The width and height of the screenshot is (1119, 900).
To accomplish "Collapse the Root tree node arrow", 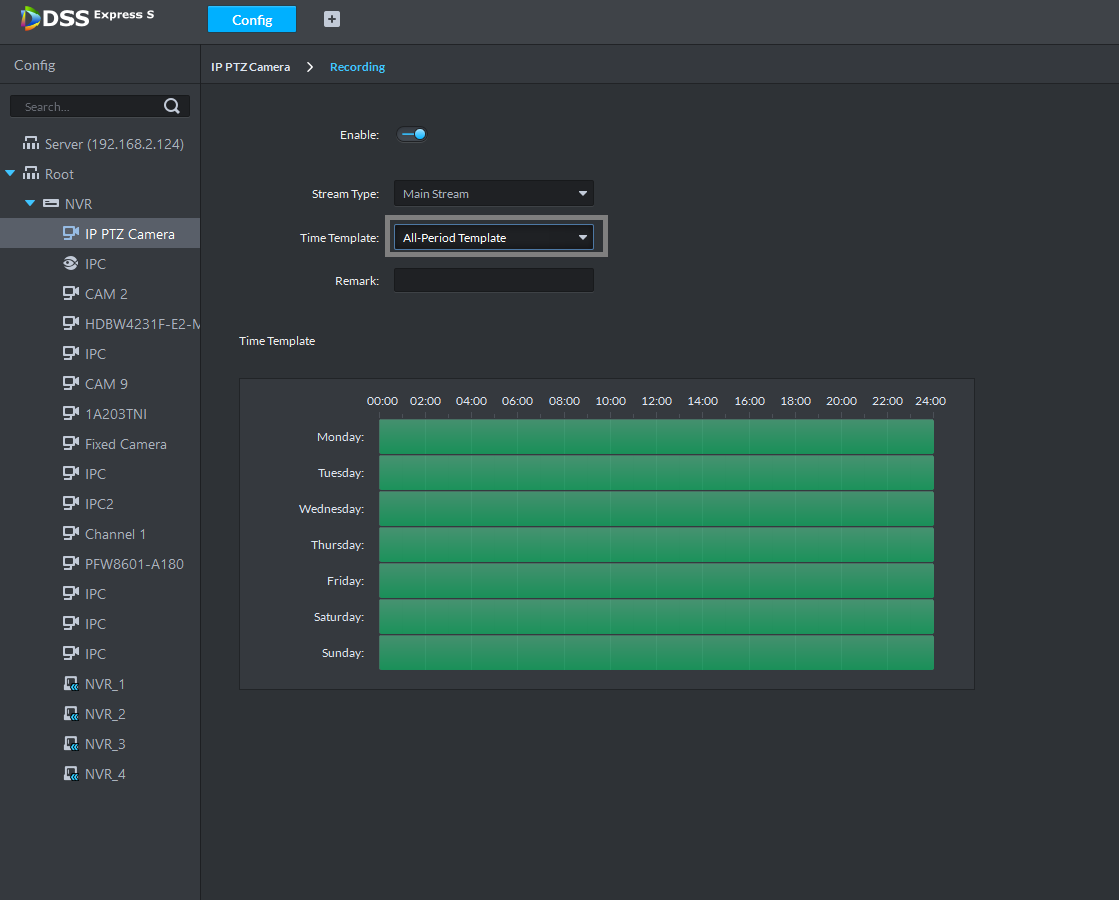I will pyautogui.click(x=10, y=174).
